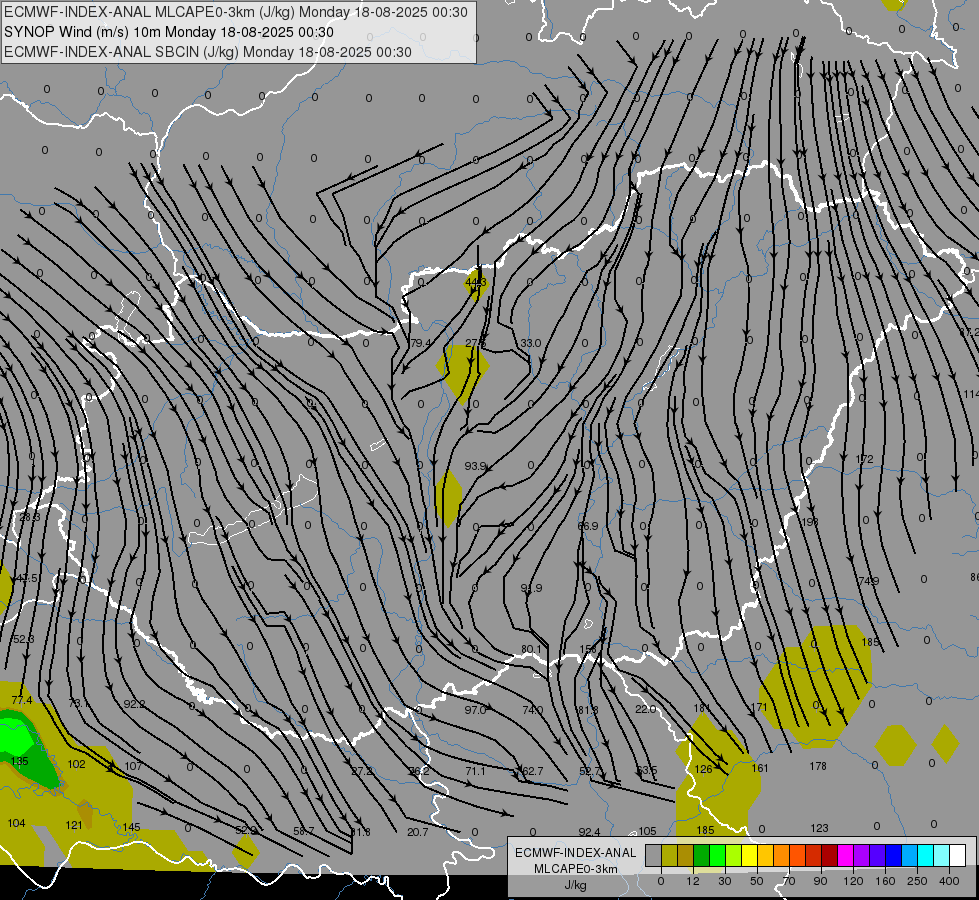Click the 20.7 map value

(418, 832)
